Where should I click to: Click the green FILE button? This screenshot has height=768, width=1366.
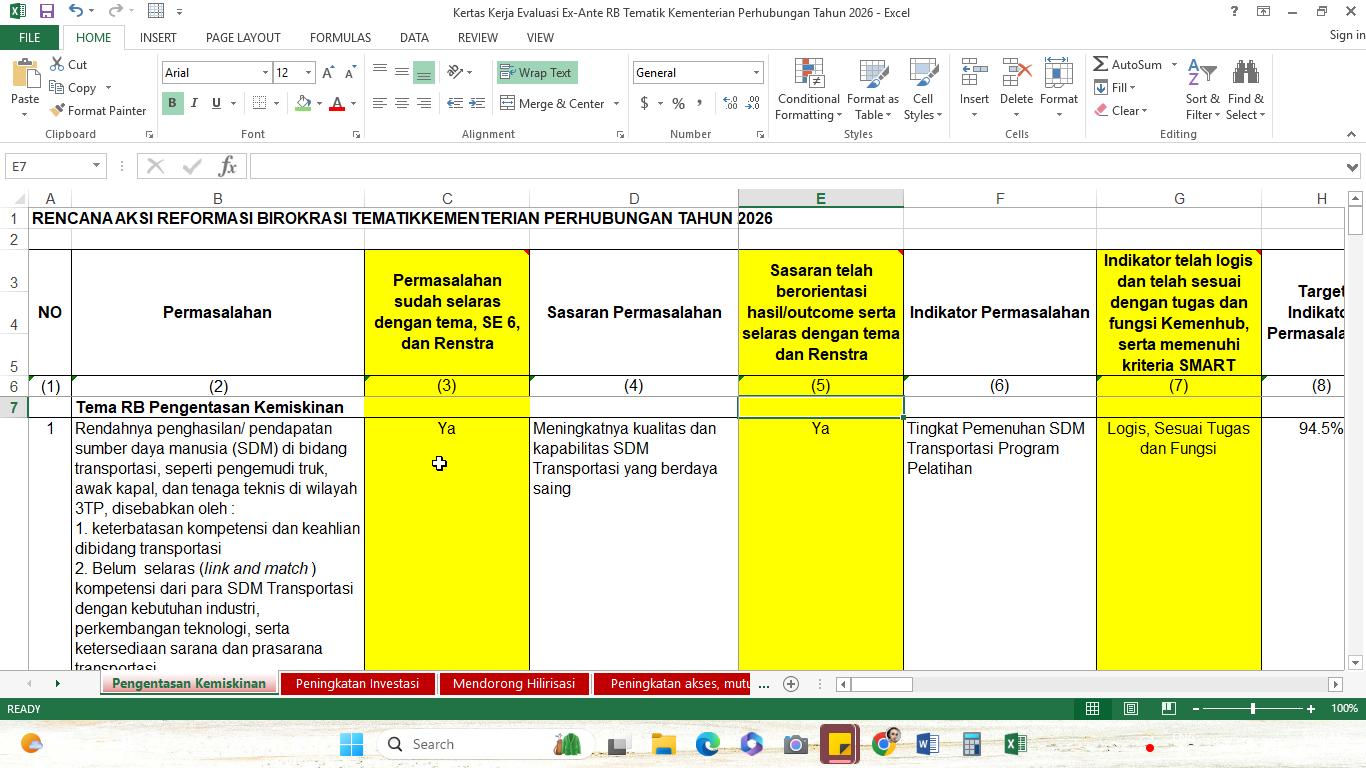coord(30,37)
